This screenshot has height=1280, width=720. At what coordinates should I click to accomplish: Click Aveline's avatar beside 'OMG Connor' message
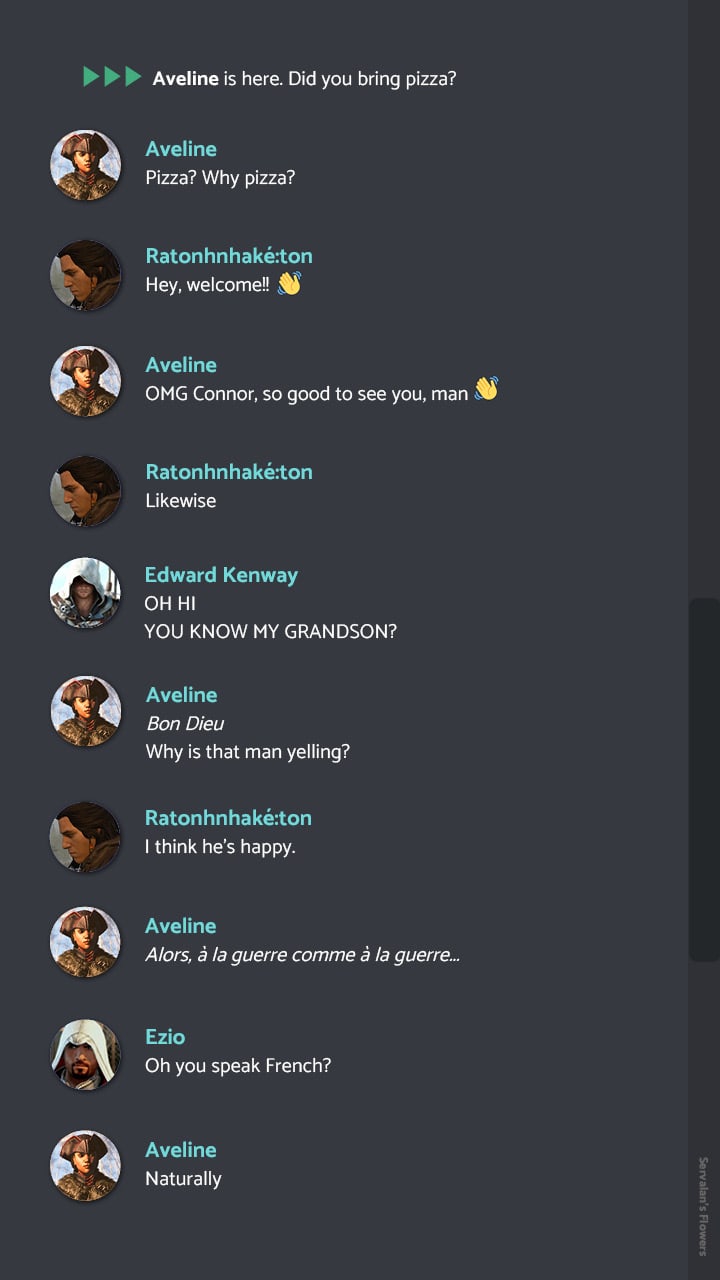tap(86, 381)
